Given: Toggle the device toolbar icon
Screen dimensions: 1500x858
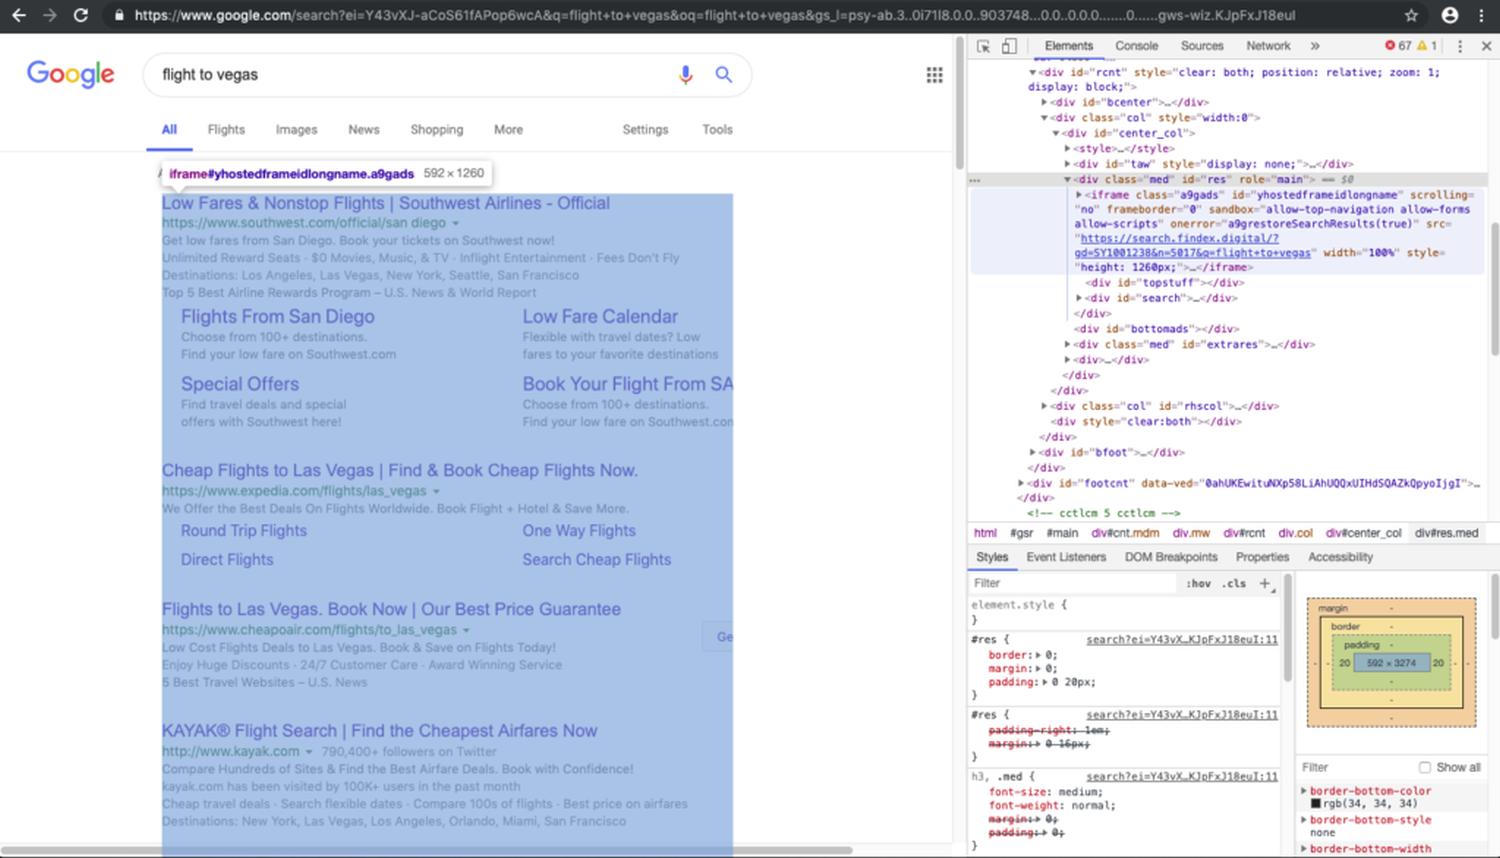Looking at the screenshot, I should tap(1009, 46).
